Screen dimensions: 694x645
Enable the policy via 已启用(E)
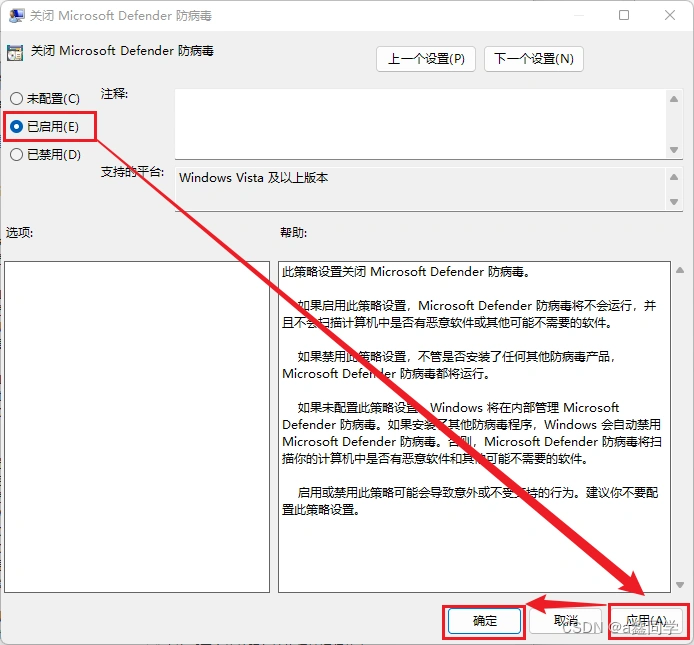tap(16, 127)
